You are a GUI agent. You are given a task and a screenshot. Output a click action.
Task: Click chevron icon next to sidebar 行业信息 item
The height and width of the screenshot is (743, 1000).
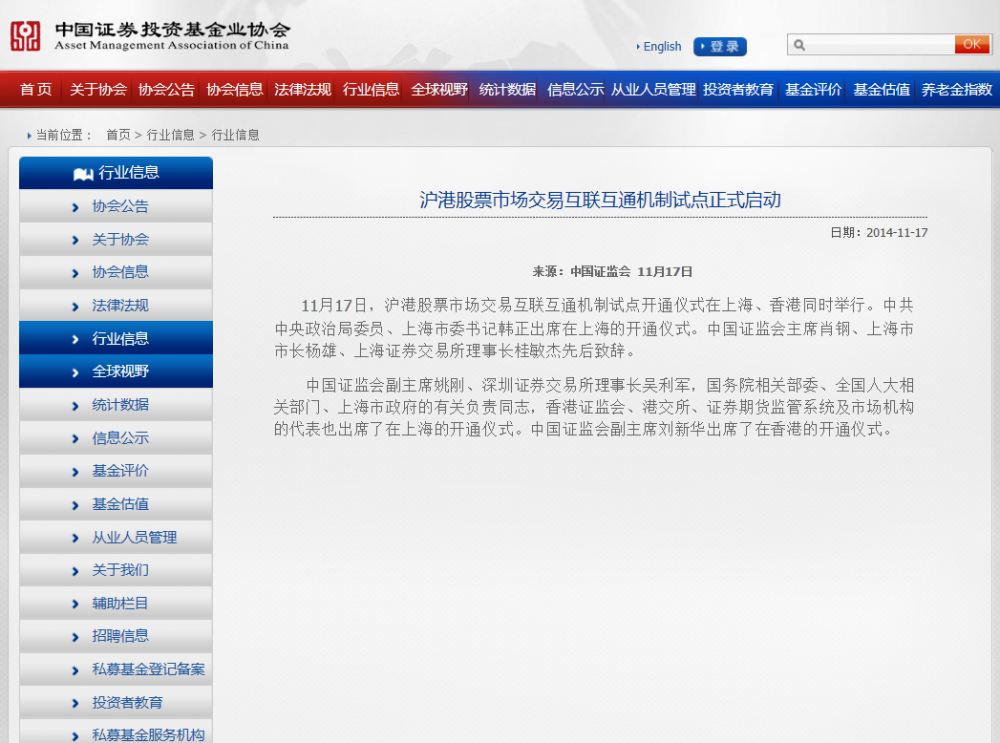[x=75, y=339]
